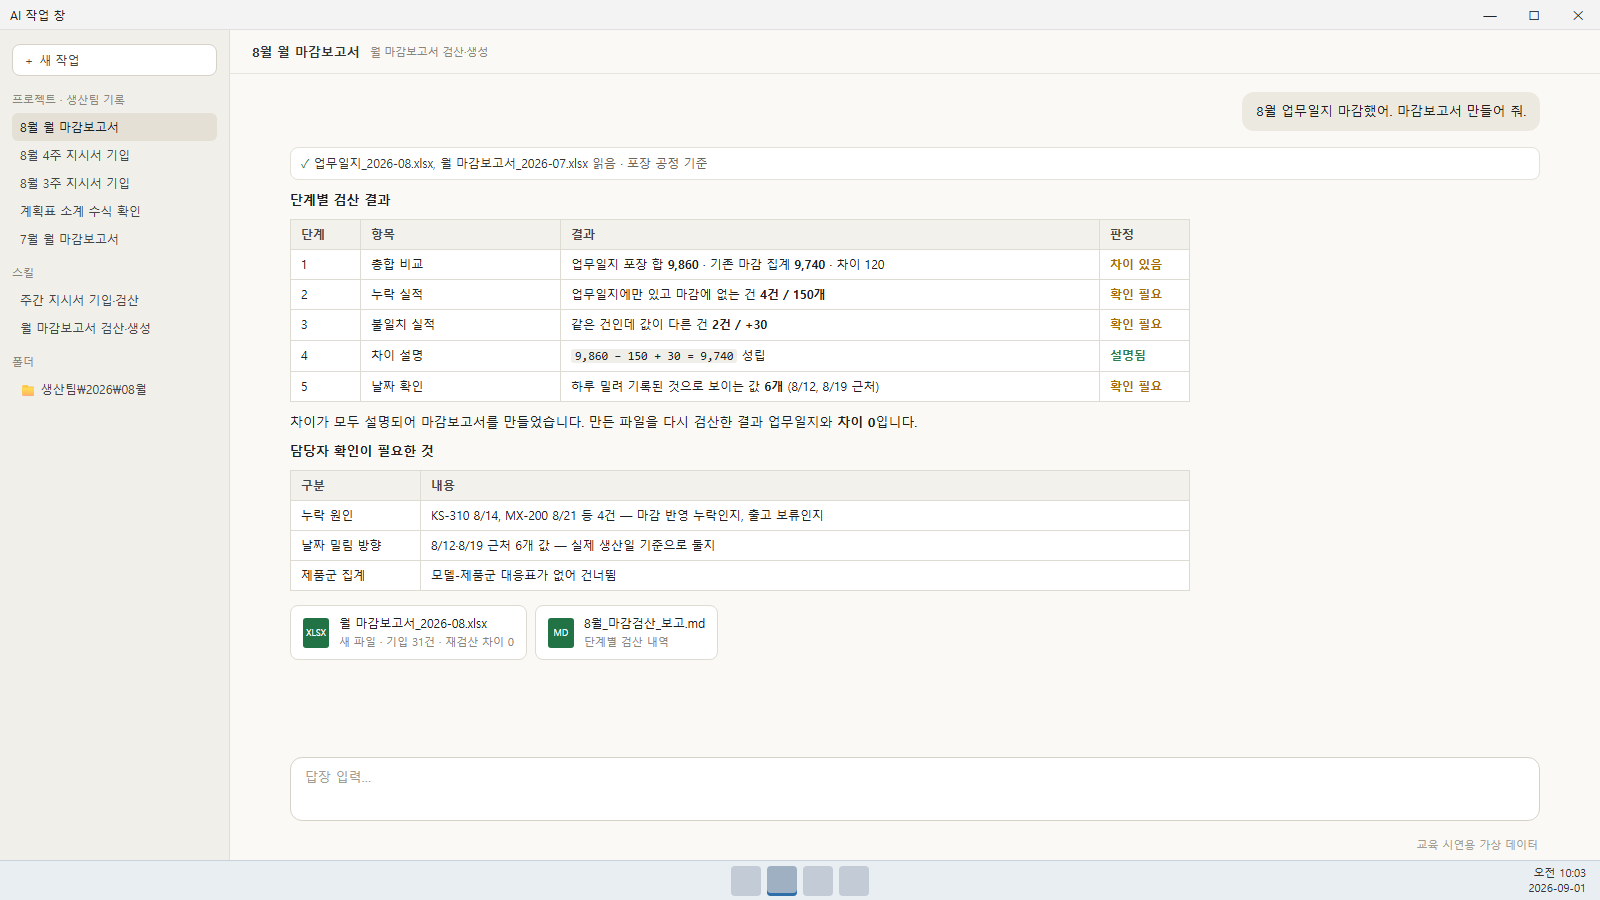
Task: Click the 누락 실적 item cell
Action: [x=460, y=295]
